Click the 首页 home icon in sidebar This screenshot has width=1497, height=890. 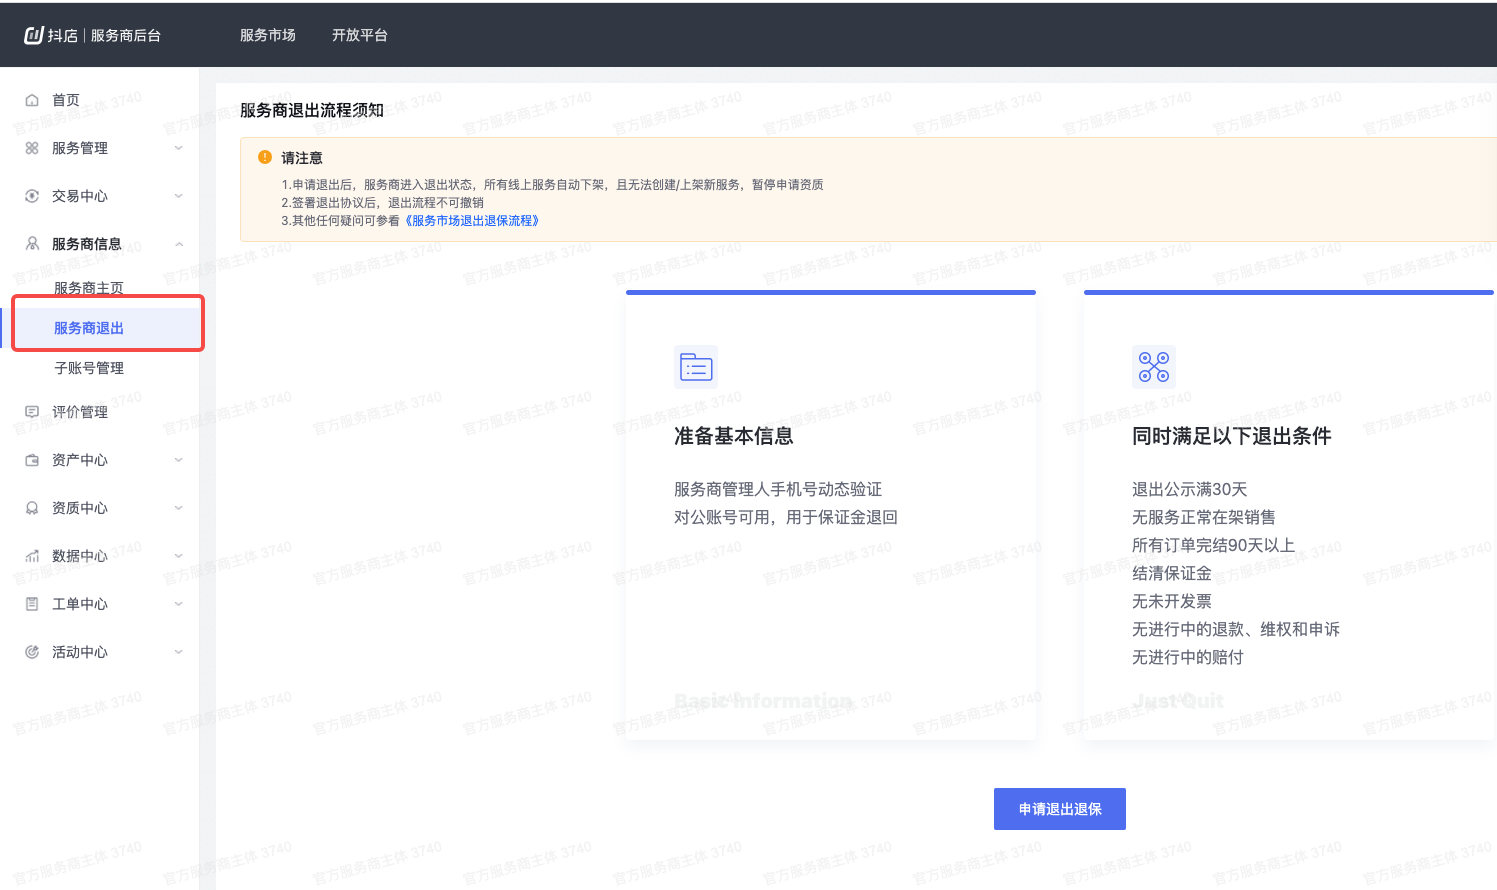(33, 99)
